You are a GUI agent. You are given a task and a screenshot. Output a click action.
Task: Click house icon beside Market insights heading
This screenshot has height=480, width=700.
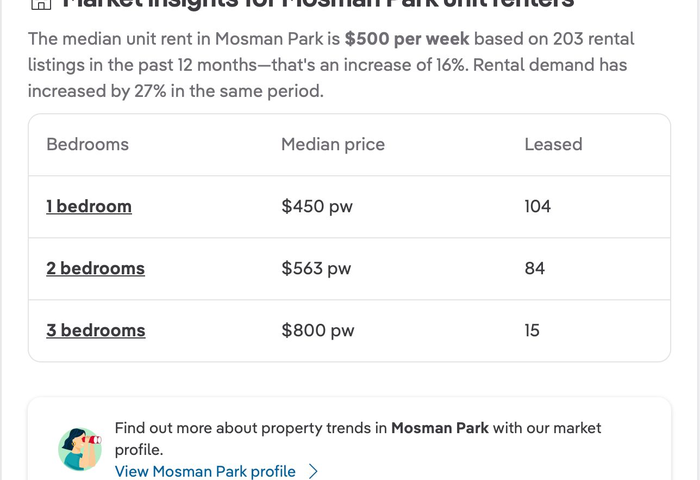coord(41,4)
